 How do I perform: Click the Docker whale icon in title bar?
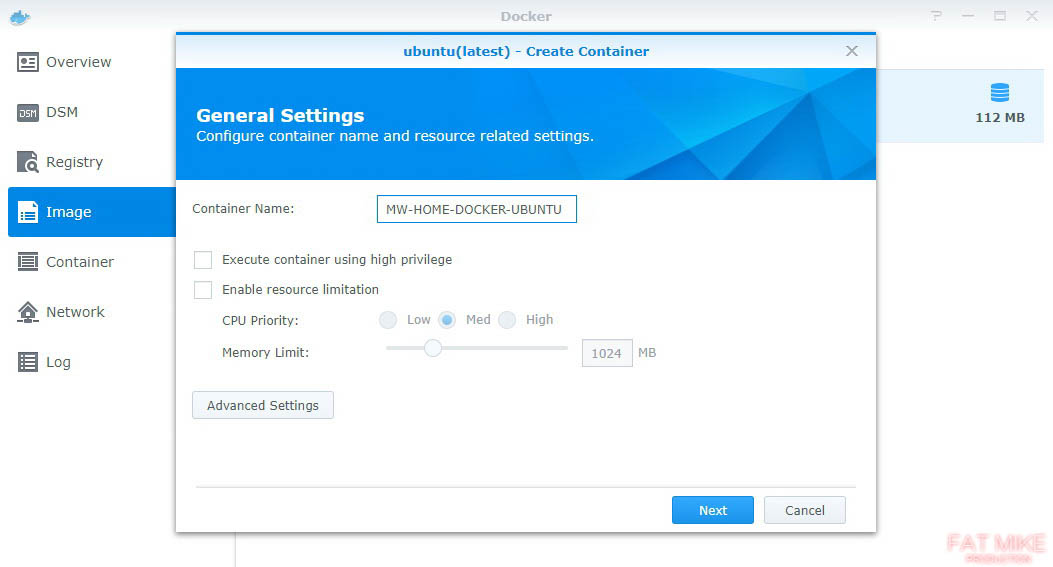coord(20,17)
